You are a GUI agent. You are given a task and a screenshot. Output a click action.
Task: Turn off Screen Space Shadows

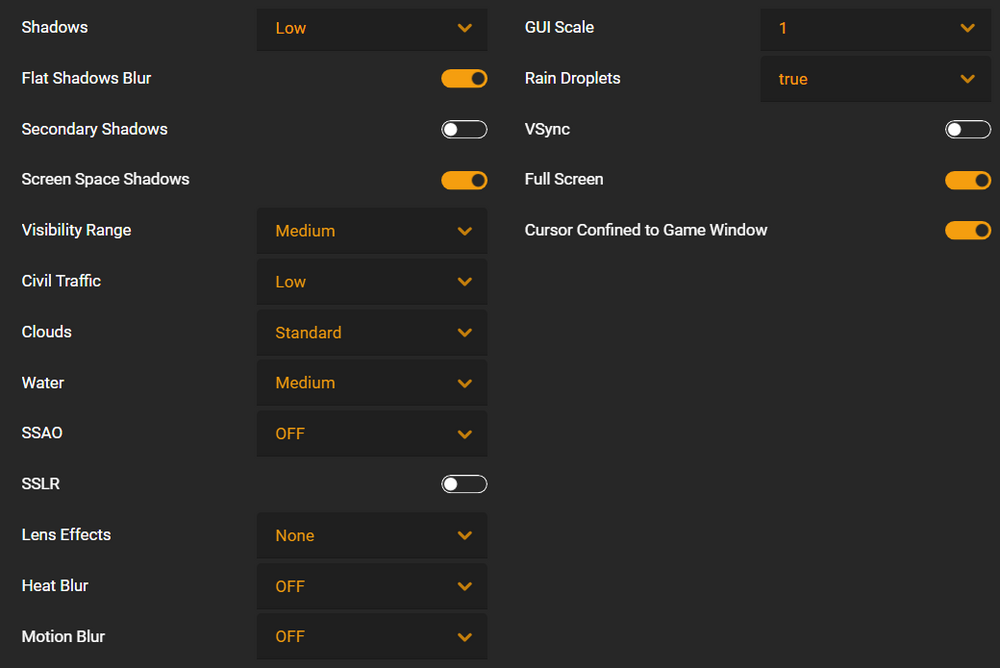464,180
